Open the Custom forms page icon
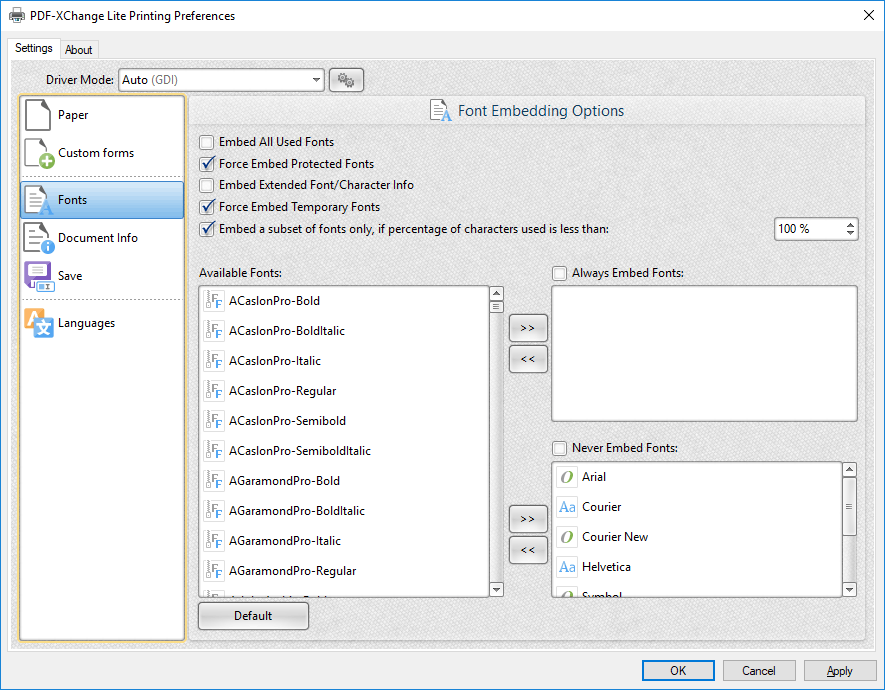This screenshot has width=885, height=690. 39,153
